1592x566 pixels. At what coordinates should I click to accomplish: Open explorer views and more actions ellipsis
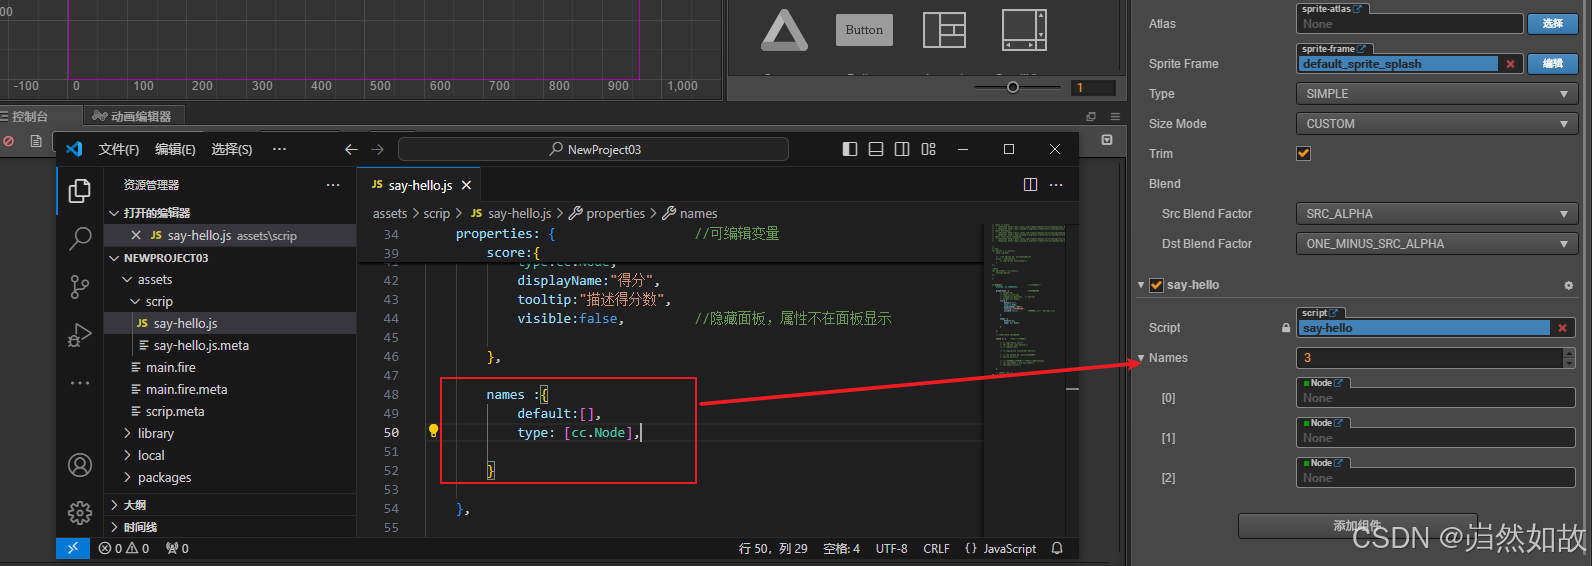[x=333, y=185]
